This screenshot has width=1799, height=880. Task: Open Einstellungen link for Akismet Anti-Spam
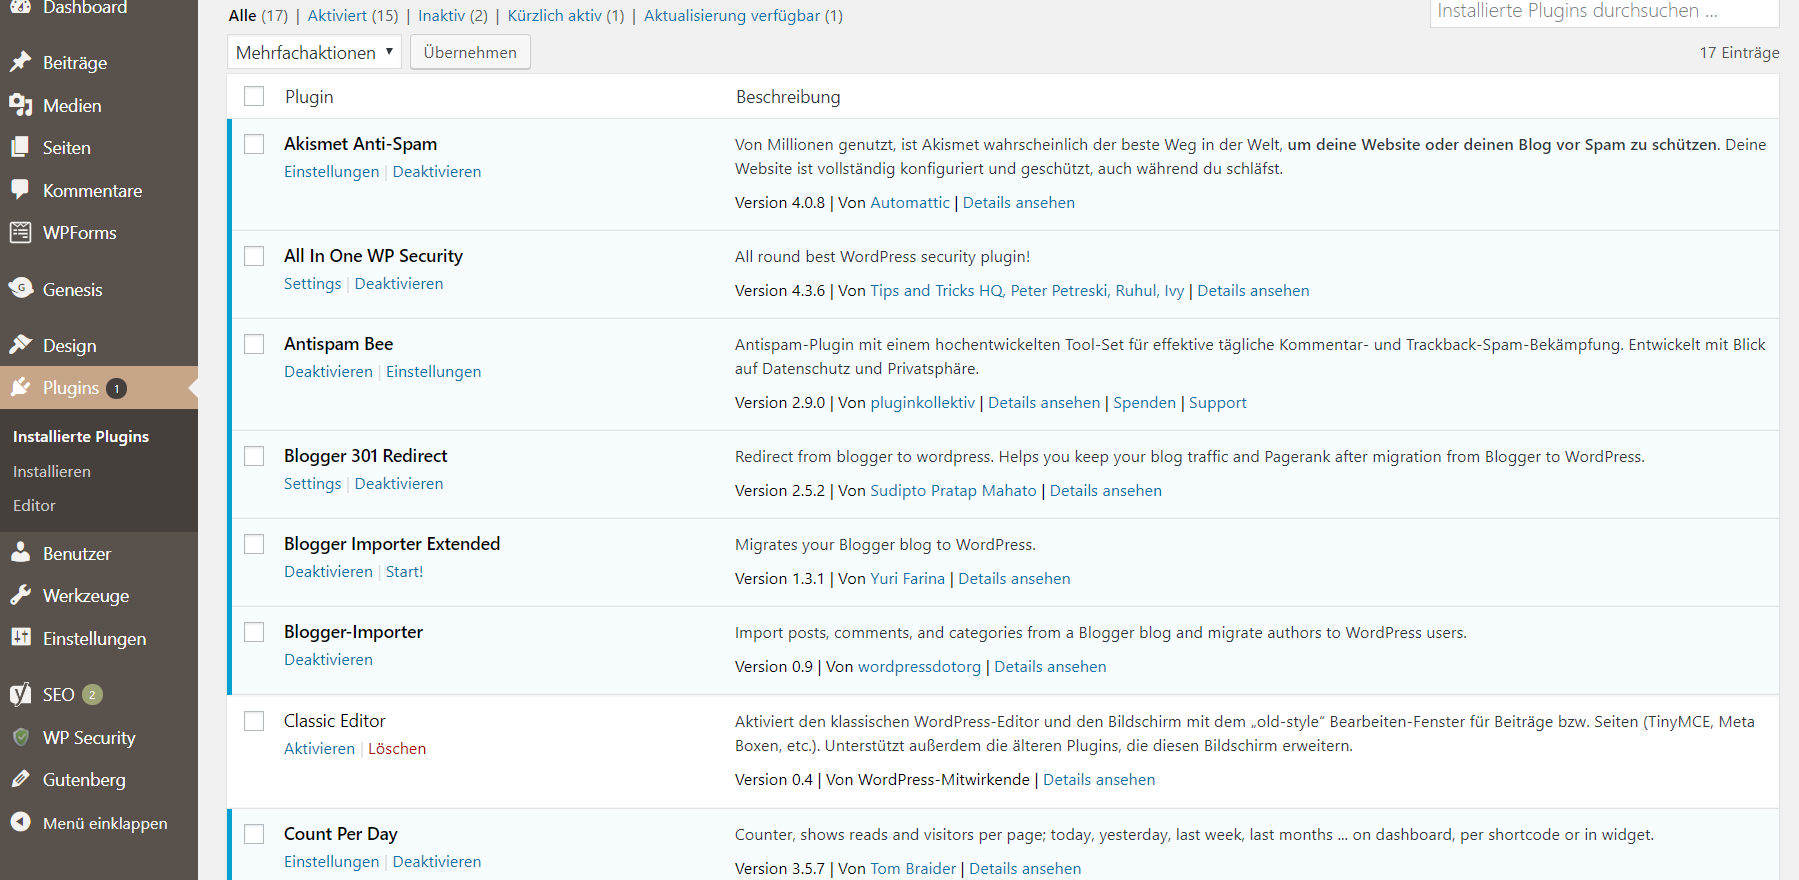pyautogui.click(x=332, y=171)
